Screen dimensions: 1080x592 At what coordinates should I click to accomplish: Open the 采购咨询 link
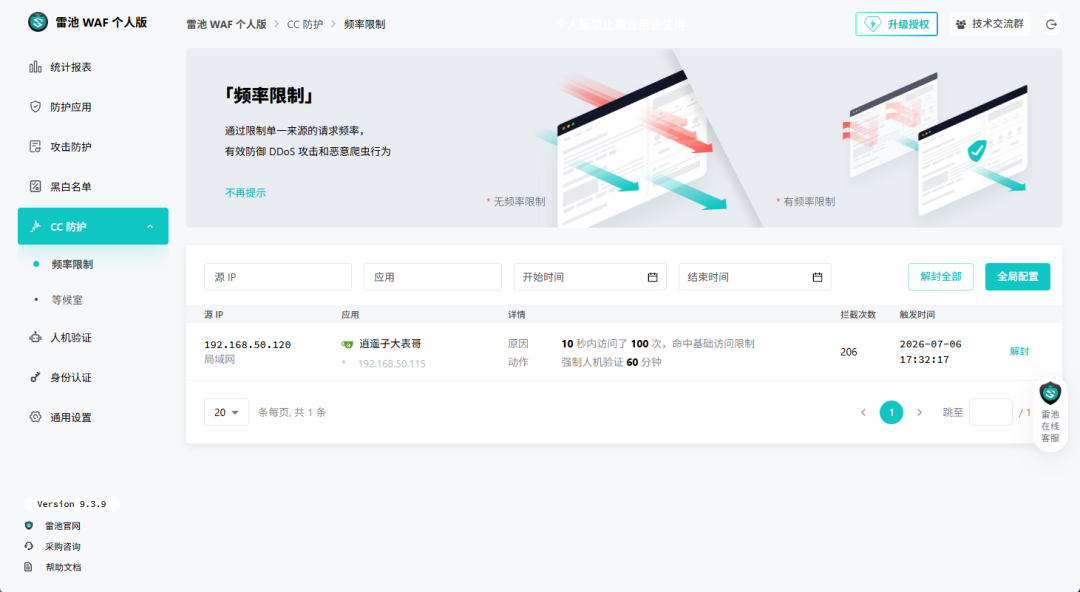[x=63, y=547]
